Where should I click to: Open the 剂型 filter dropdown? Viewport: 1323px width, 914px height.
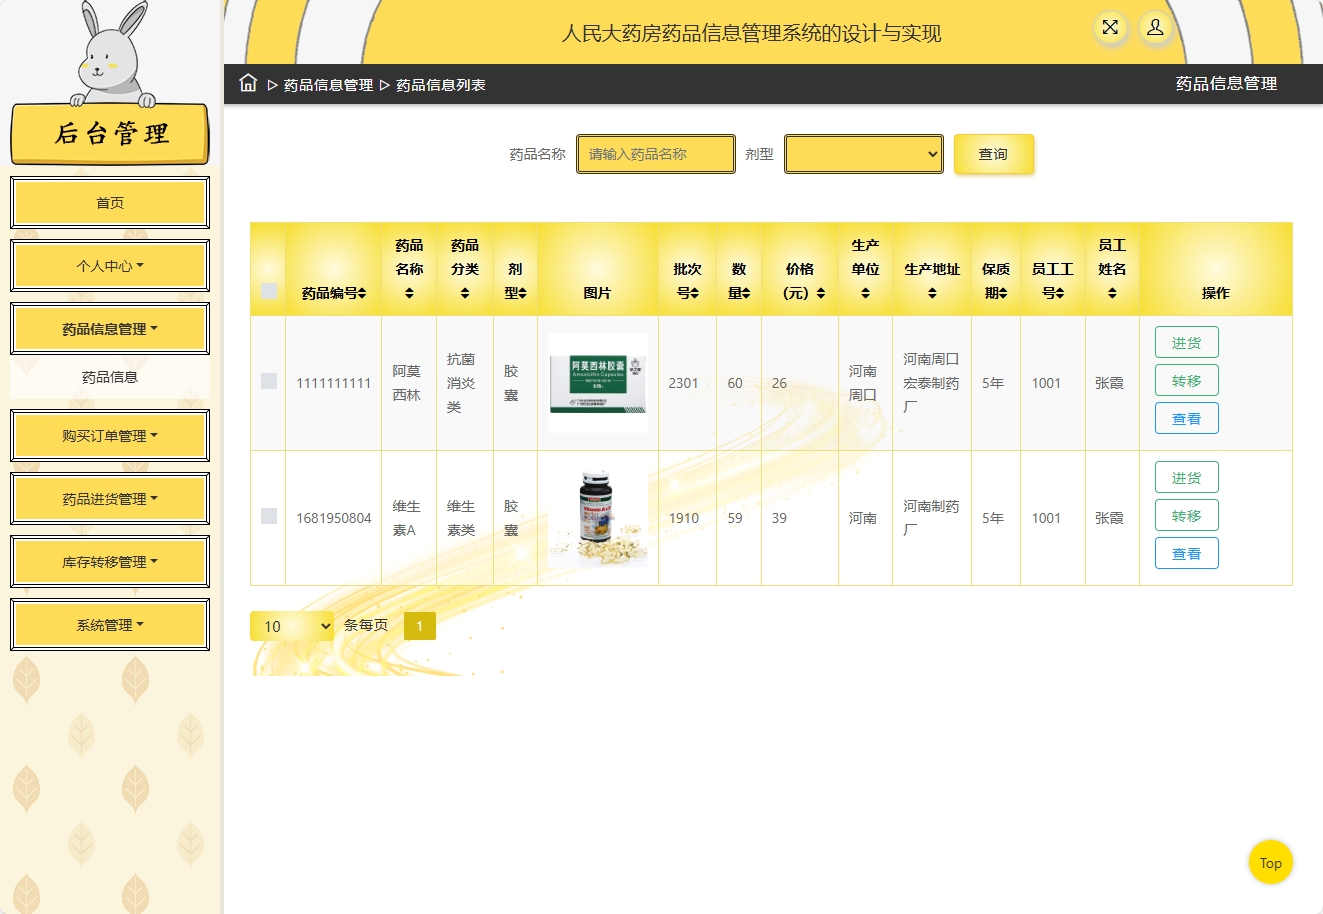864,154
